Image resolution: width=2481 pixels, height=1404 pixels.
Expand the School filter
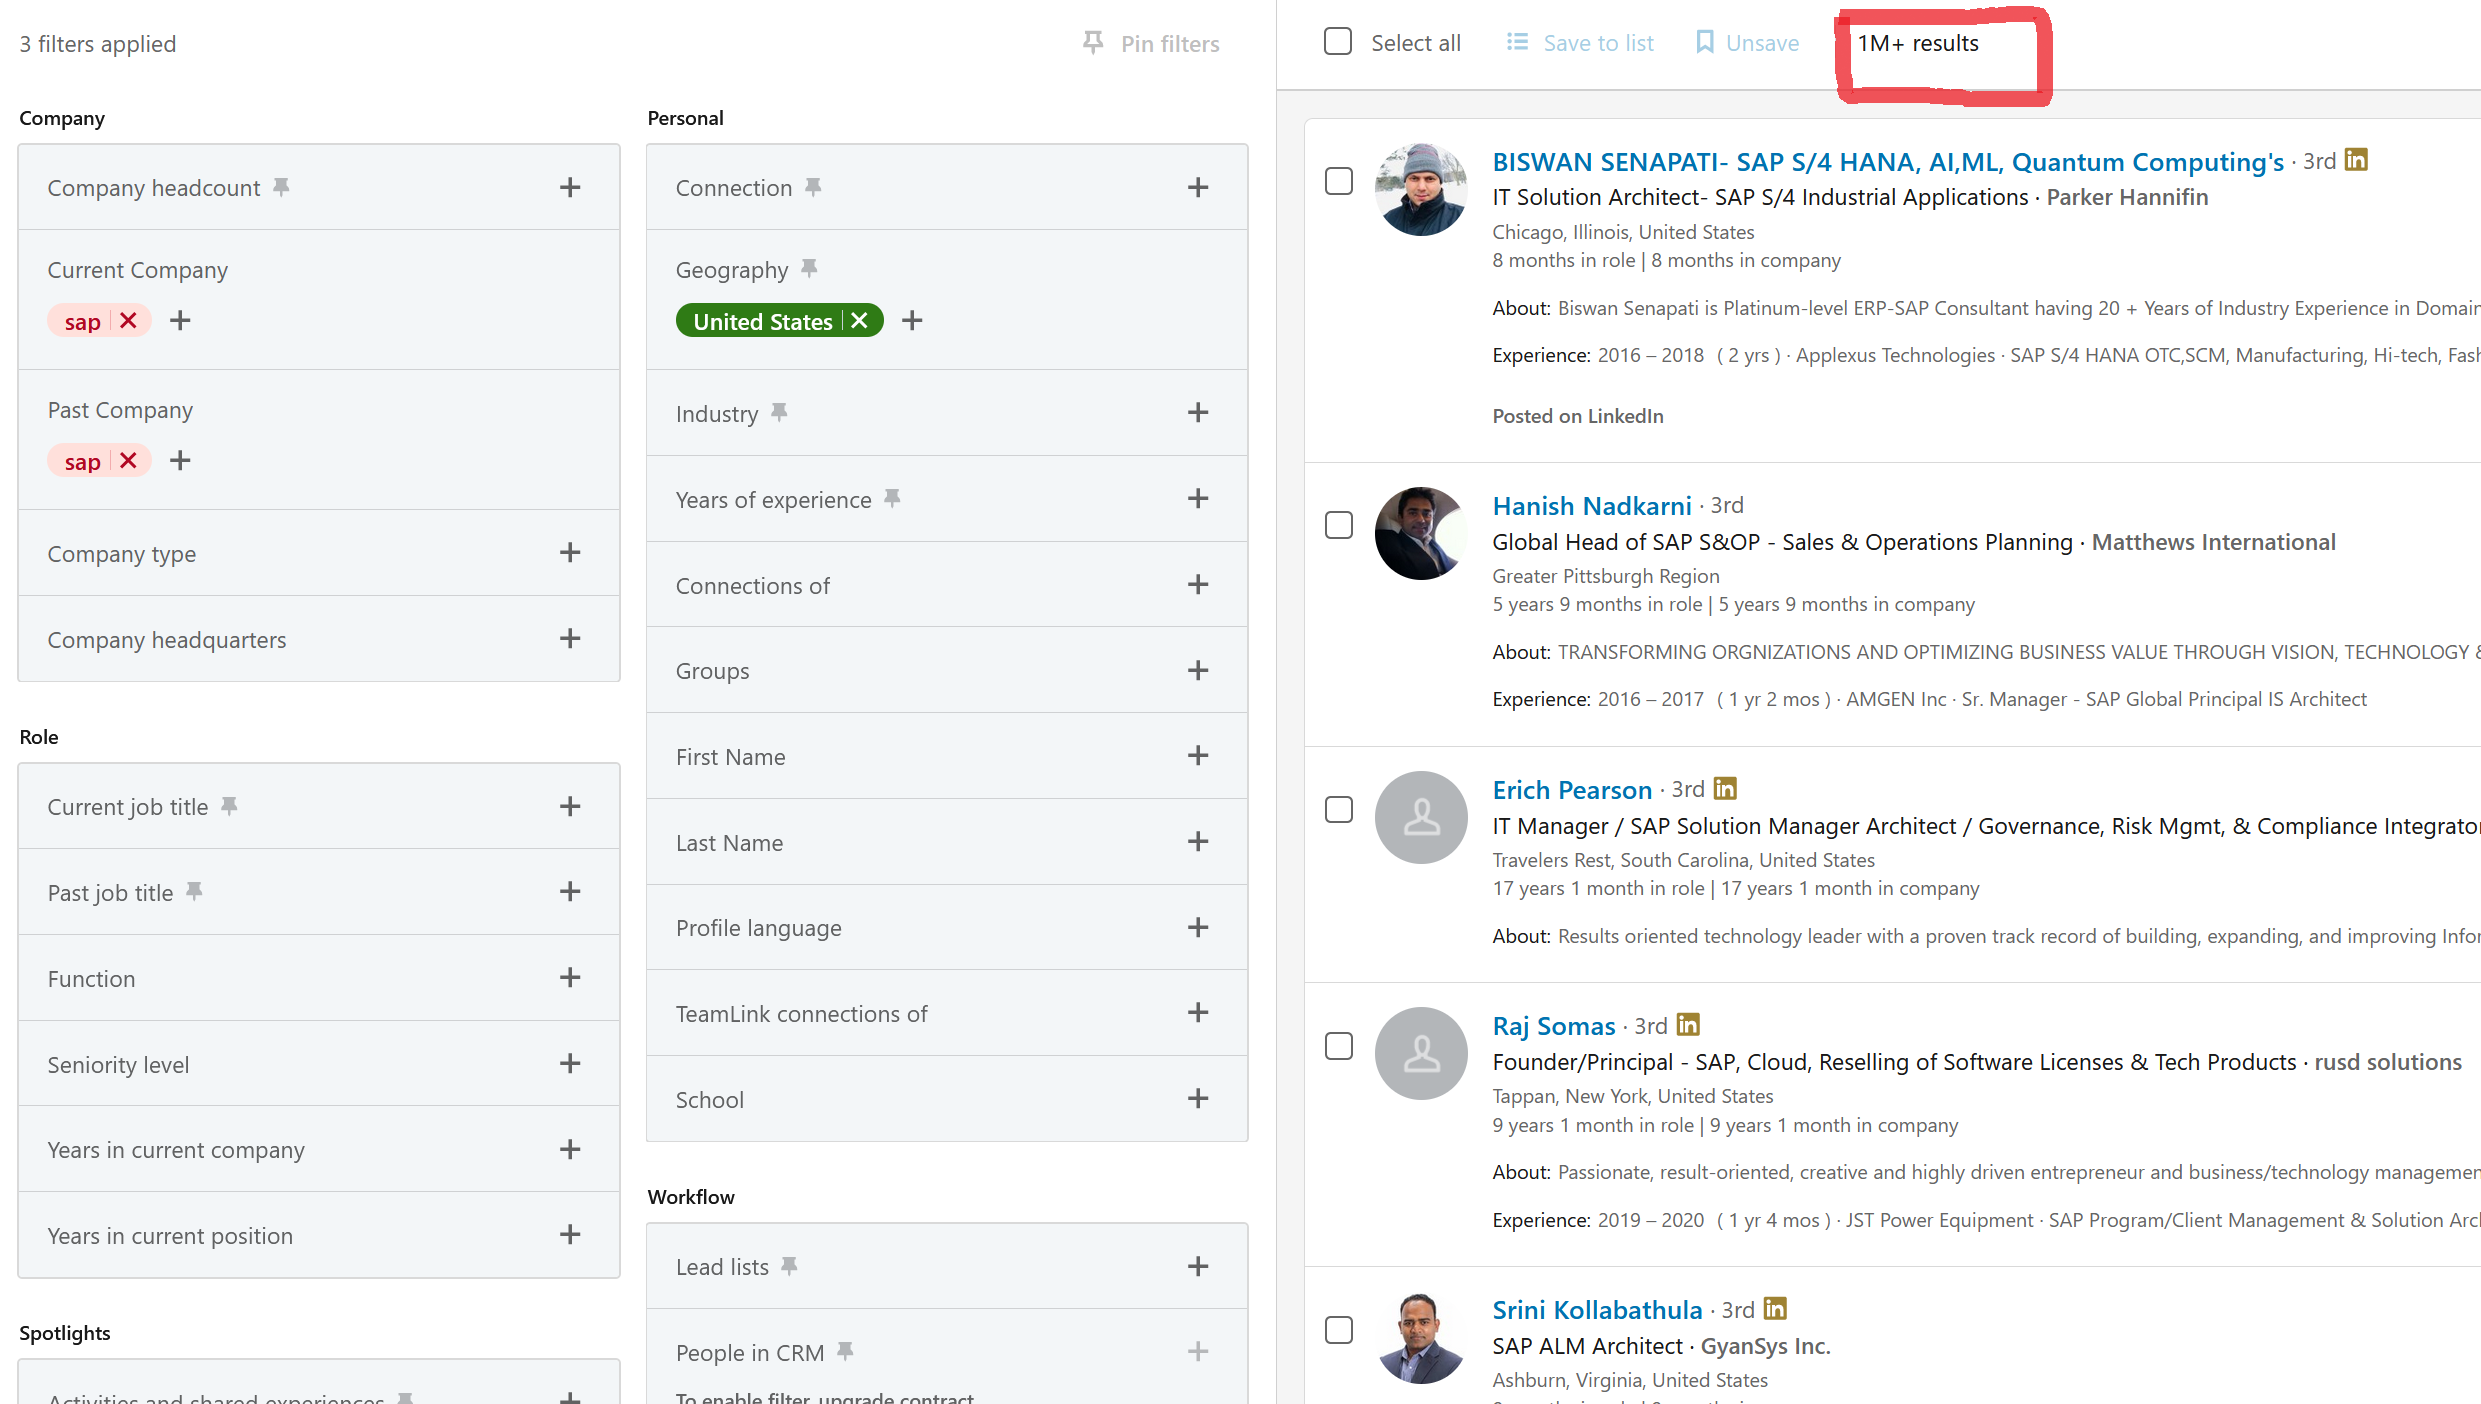(1197, 1098)
